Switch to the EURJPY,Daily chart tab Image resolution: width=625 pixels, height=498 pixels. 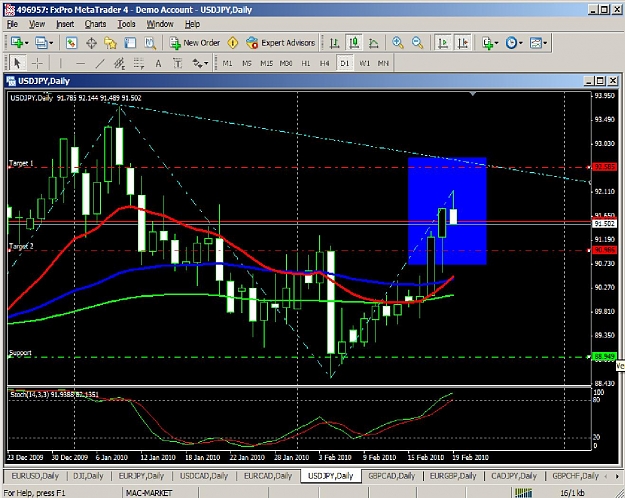click(142, 476)
